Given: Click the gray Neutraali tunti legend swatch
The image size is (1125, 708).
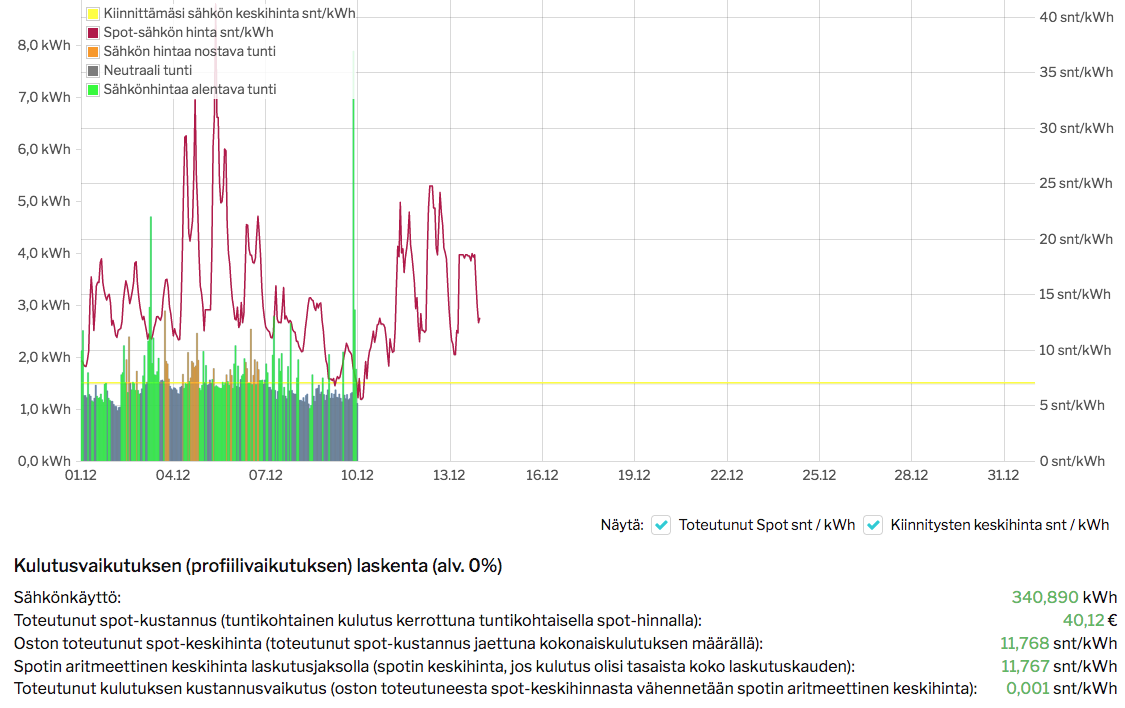Looking at the screenshot, I should pyautogui.click(x=93, y=71).
